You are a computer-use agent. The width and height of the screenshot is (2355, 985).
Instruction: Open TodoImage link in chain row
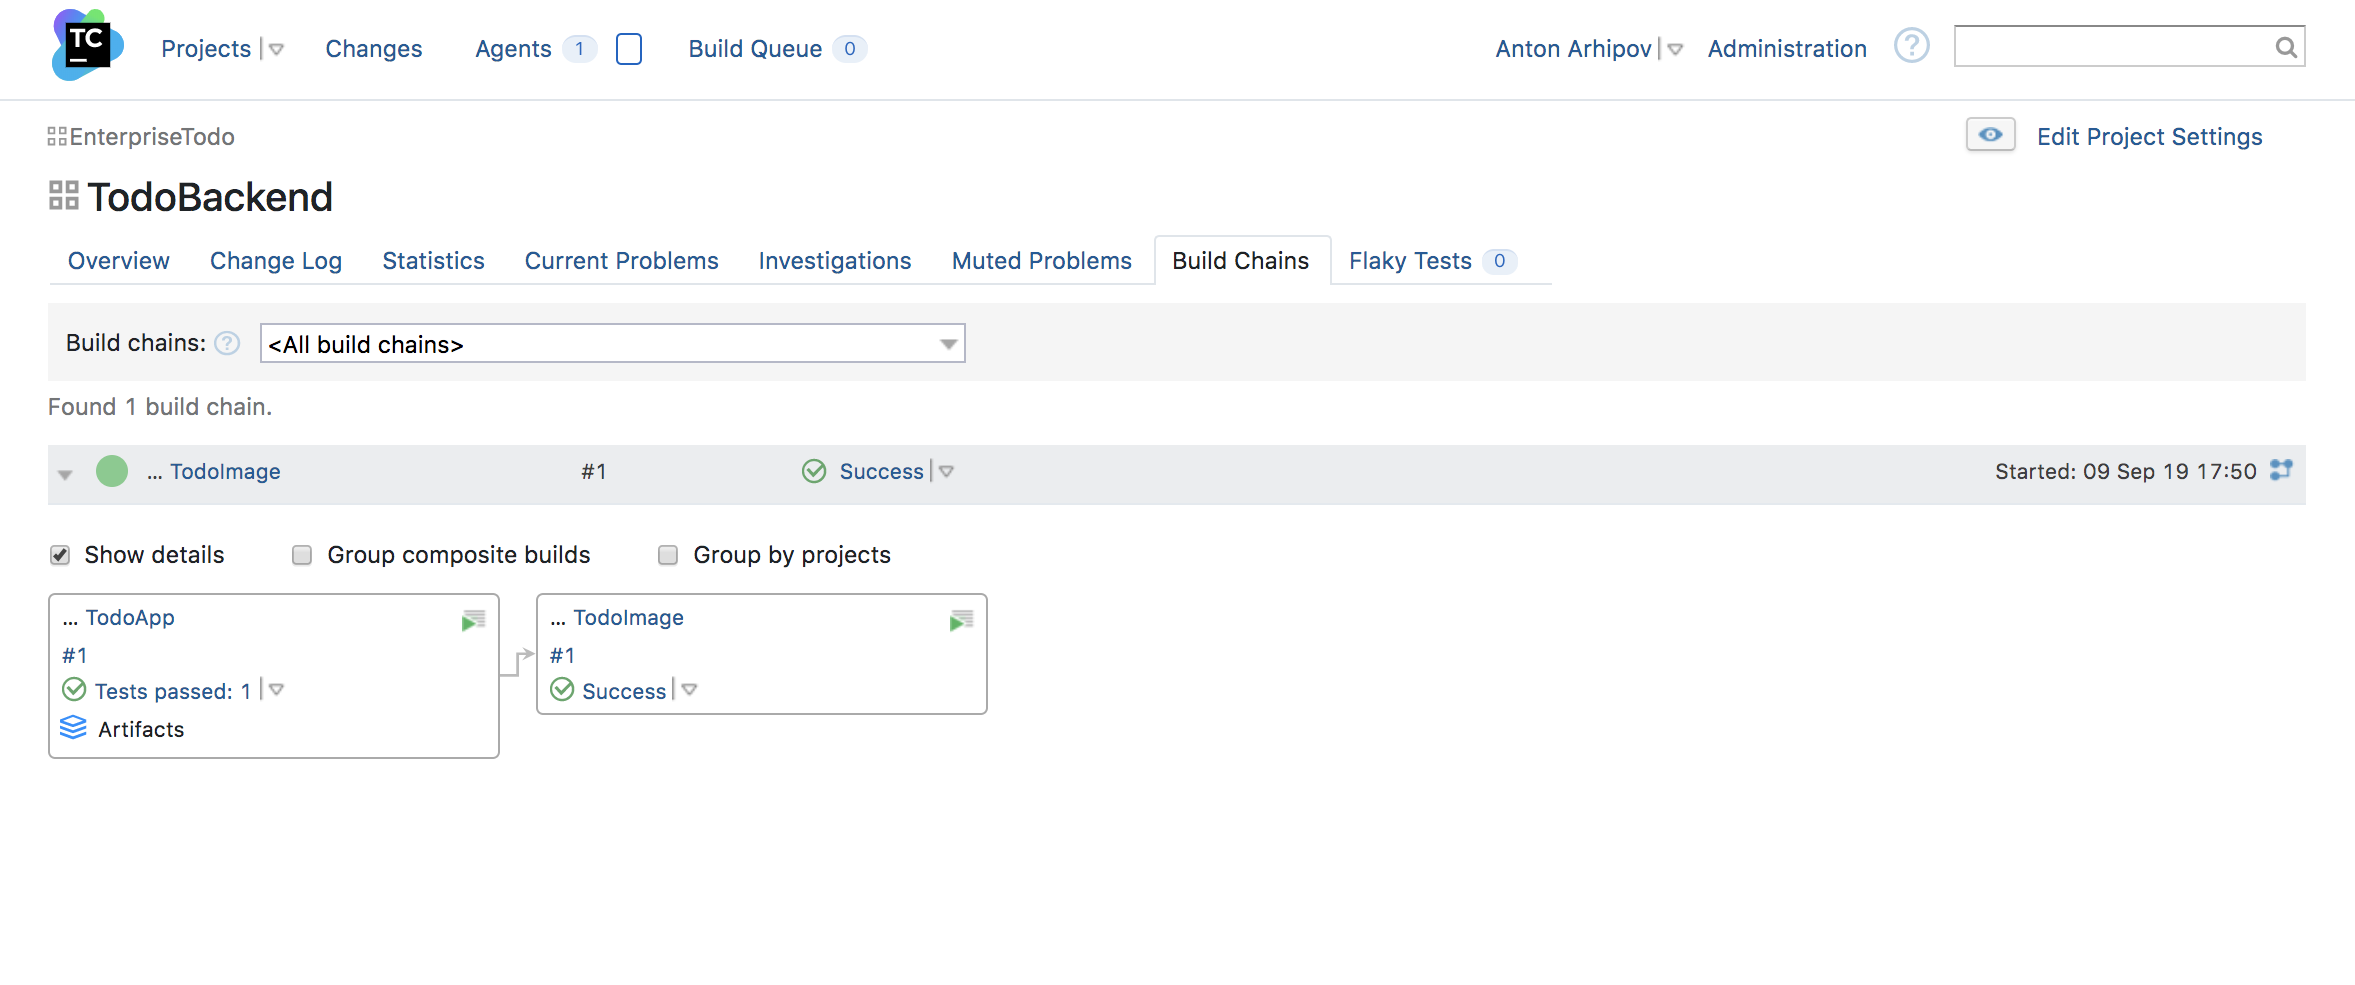[225, 471]
